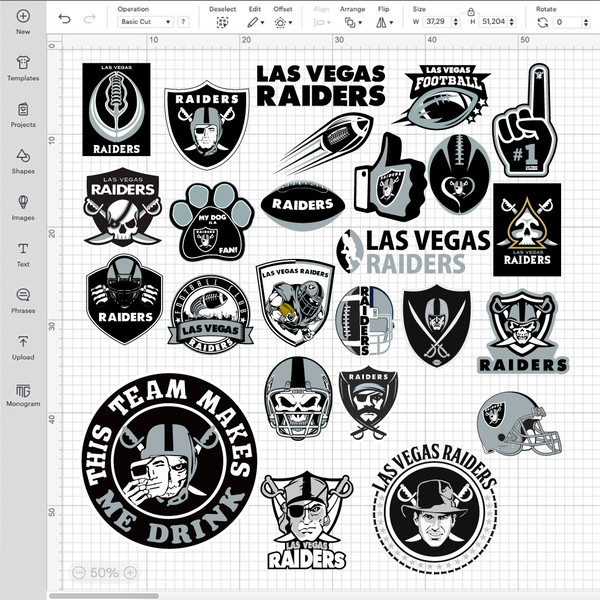Select the thumbs-up Raiders design
Image resolution: width=600 pixels, height=600 pixels.
point(390,177)
